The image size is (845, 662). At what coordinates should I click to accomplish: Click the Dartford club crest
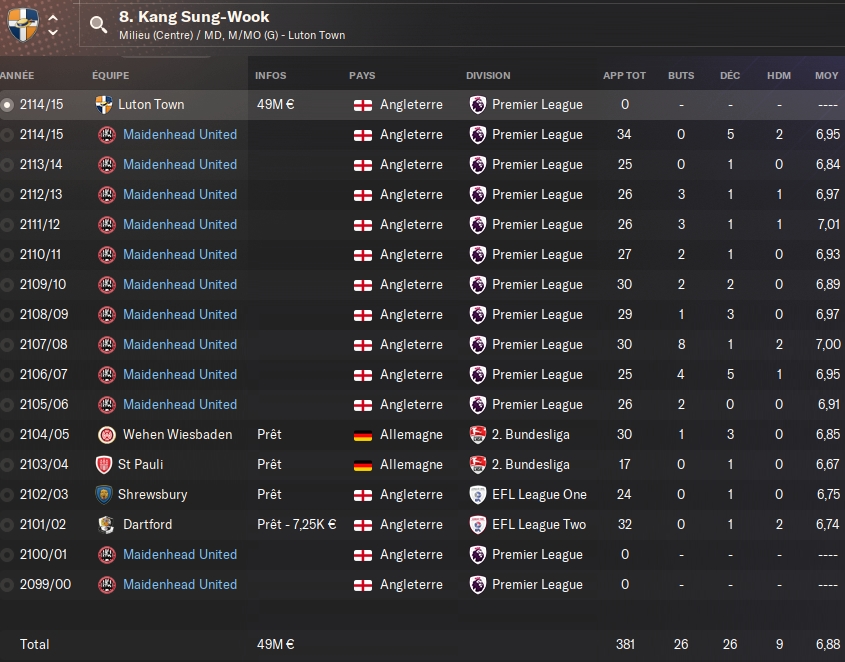[x=106, y=525]
